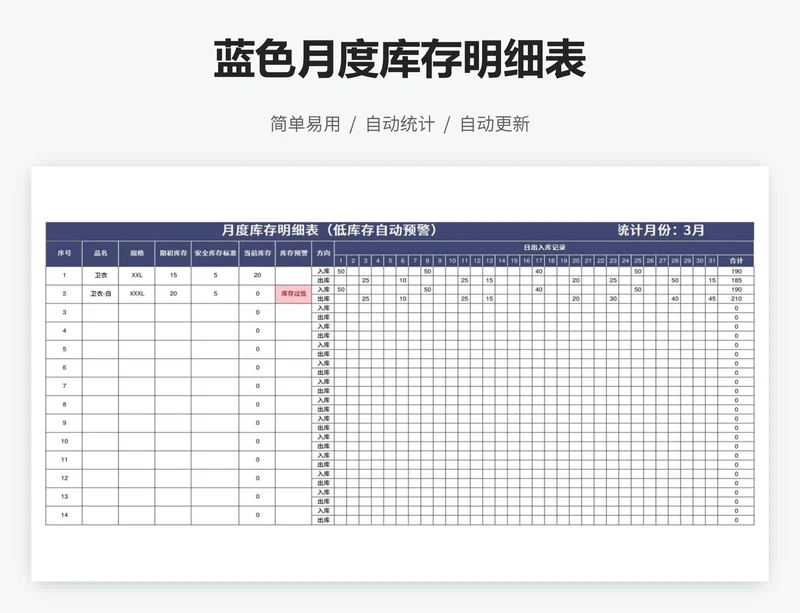Select the 入库 cell in row 1
This screenshot has width=800, height=613.
[323, 272]
